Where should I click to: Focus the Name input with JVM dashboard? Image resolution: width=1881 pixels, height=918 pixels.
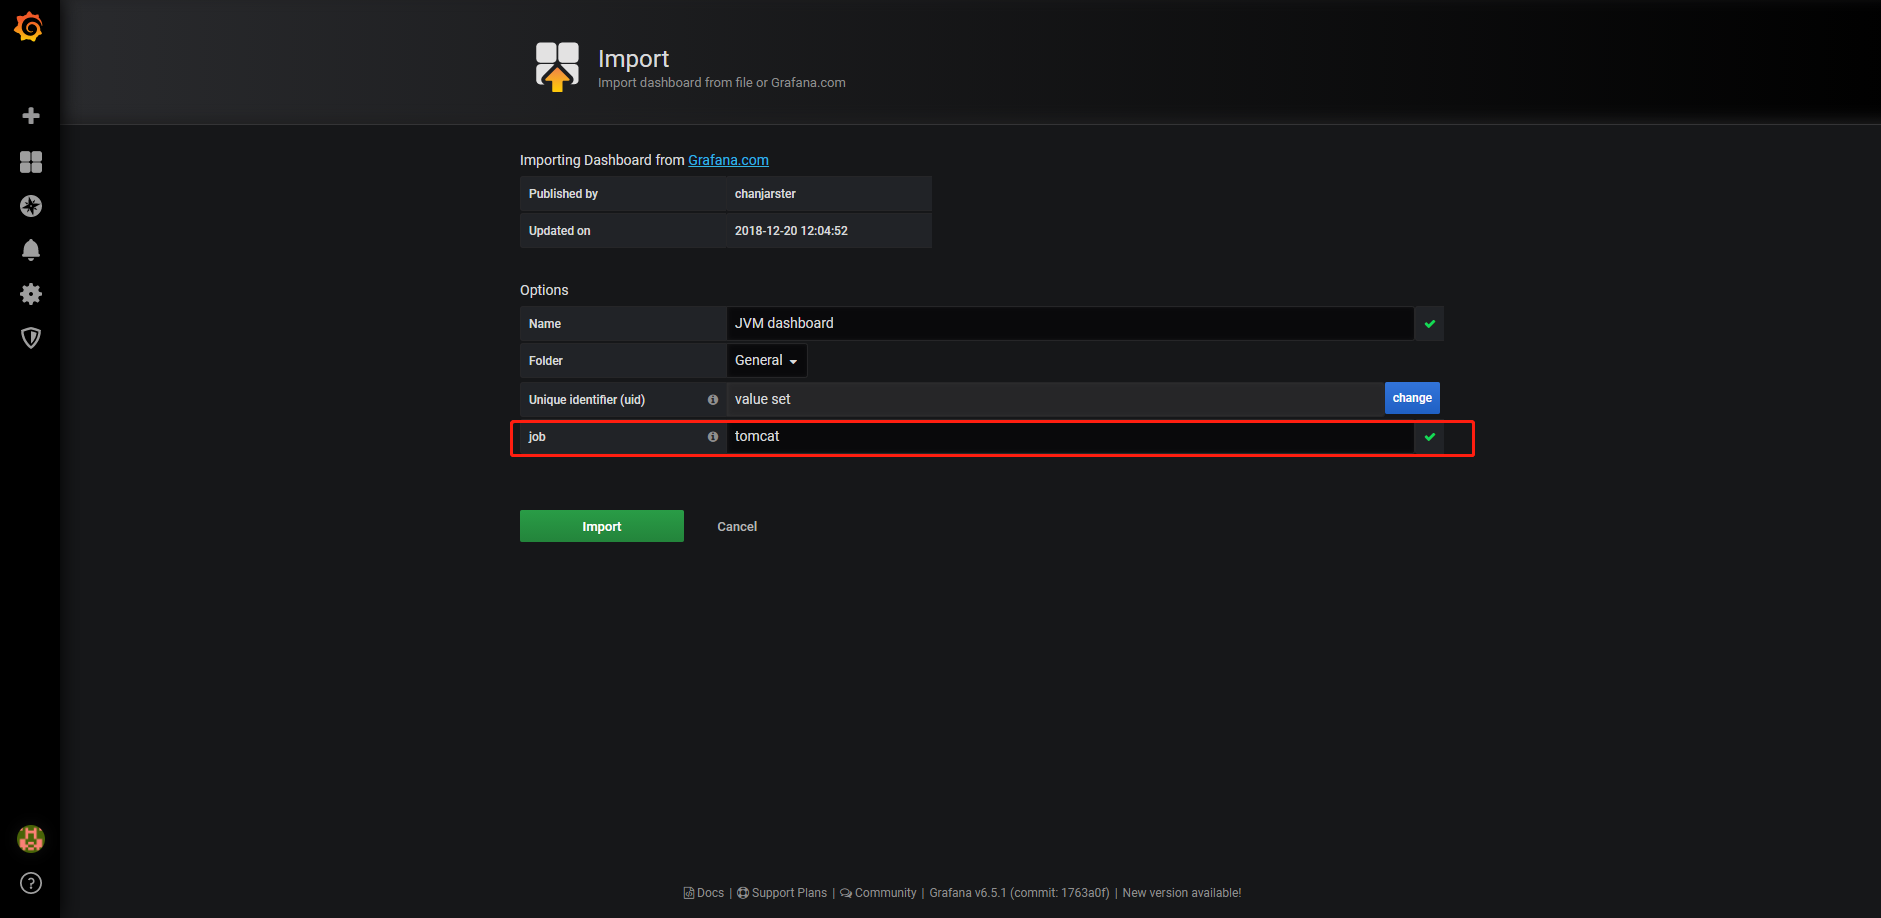(x=1069, y=324)
